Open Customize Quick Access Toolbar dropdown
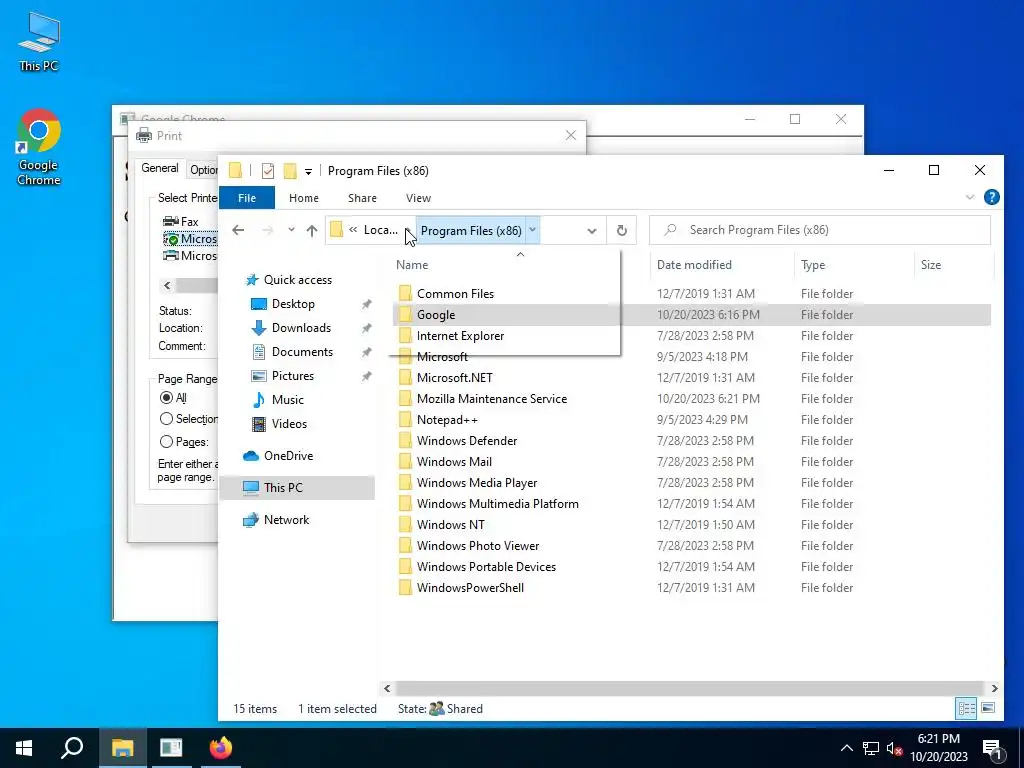The width and height of the screenshot is (1024, 768). [308, 172]
